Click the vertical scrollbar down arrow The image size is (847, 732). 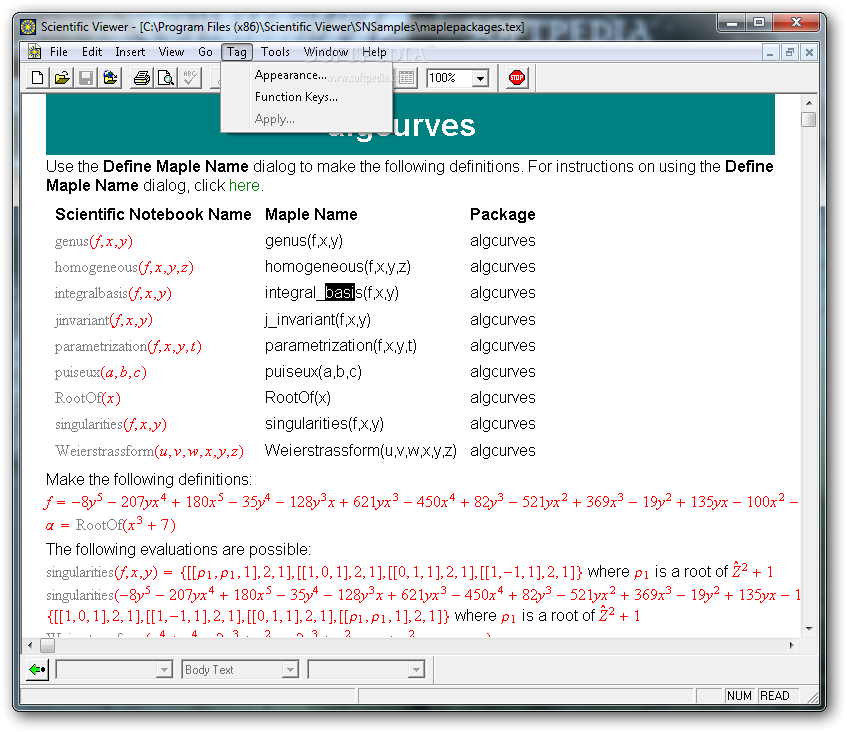point(809,628)
